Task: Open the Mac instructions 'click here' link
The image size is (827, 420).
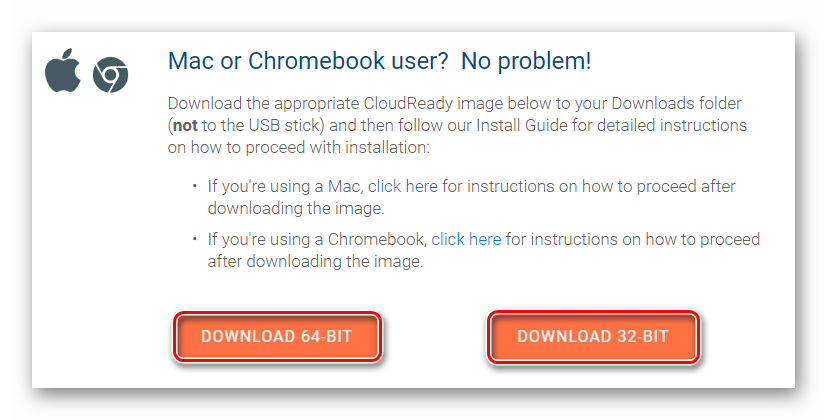Action: [x=402, y=187]
